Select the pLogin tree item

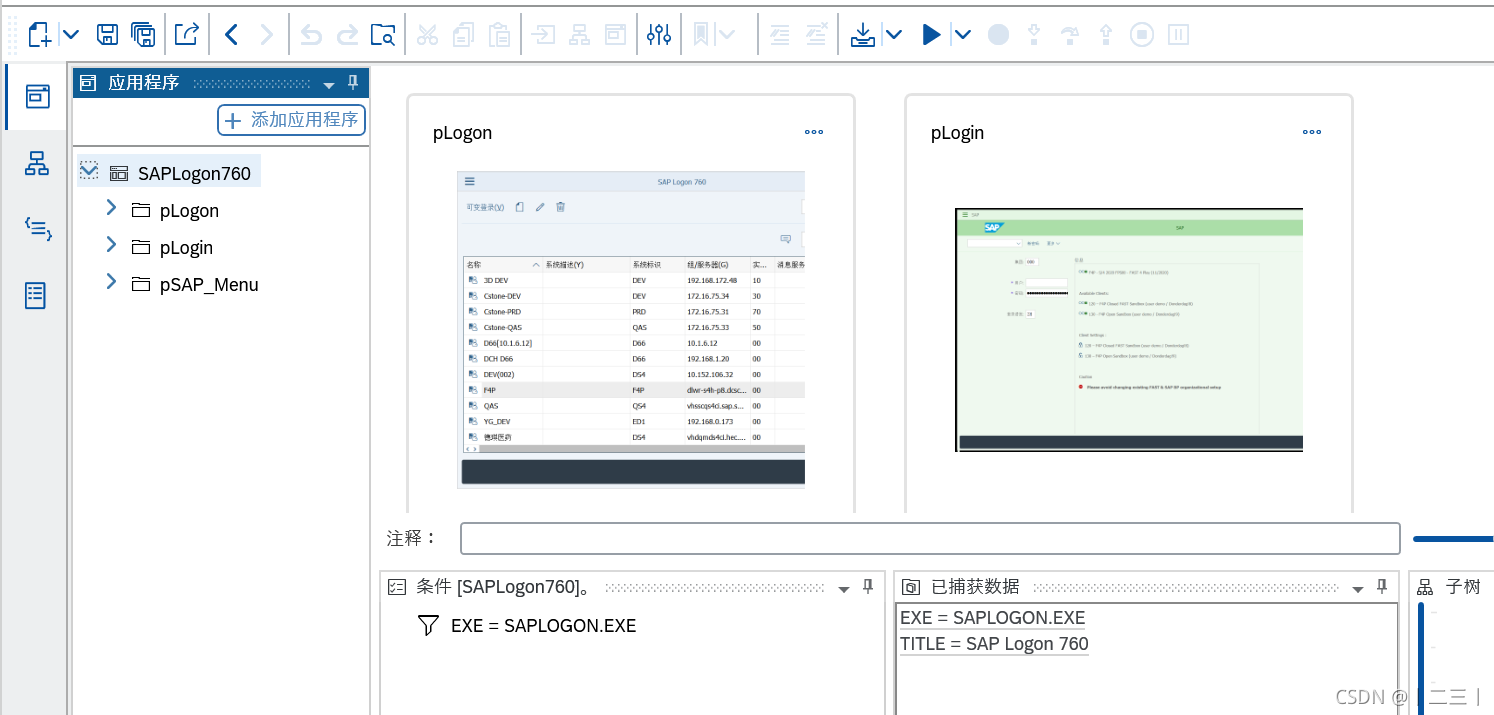coord(186,248)
